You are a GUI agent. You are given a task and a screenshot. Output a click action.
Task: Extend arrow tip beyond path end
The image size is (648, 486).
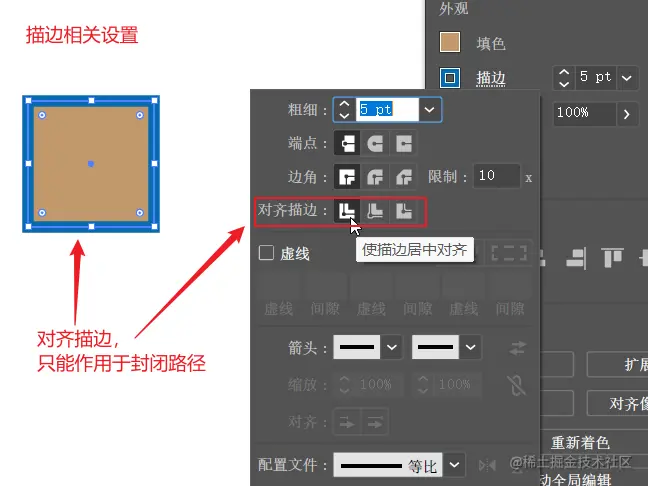coord(347,422)
